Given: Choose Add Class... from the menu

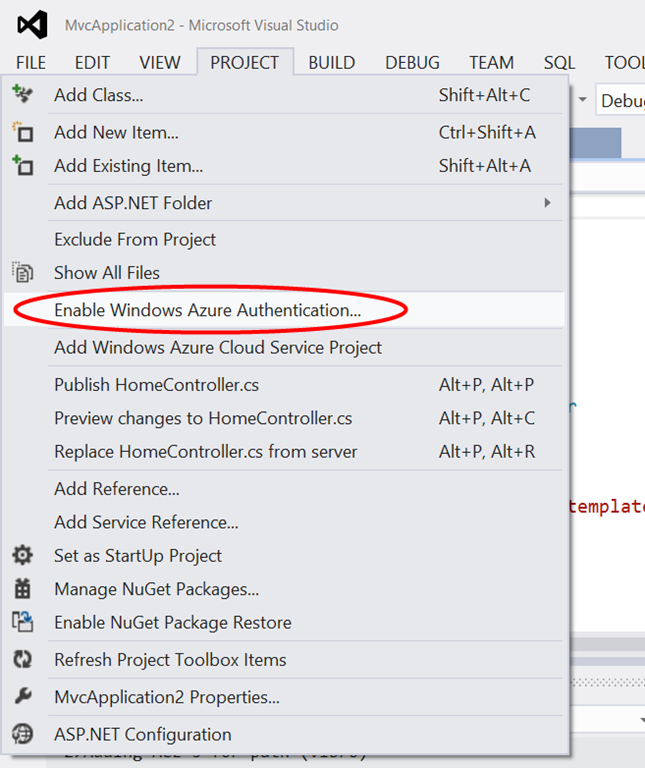Looking at the screenshot, I should point(284,95).
